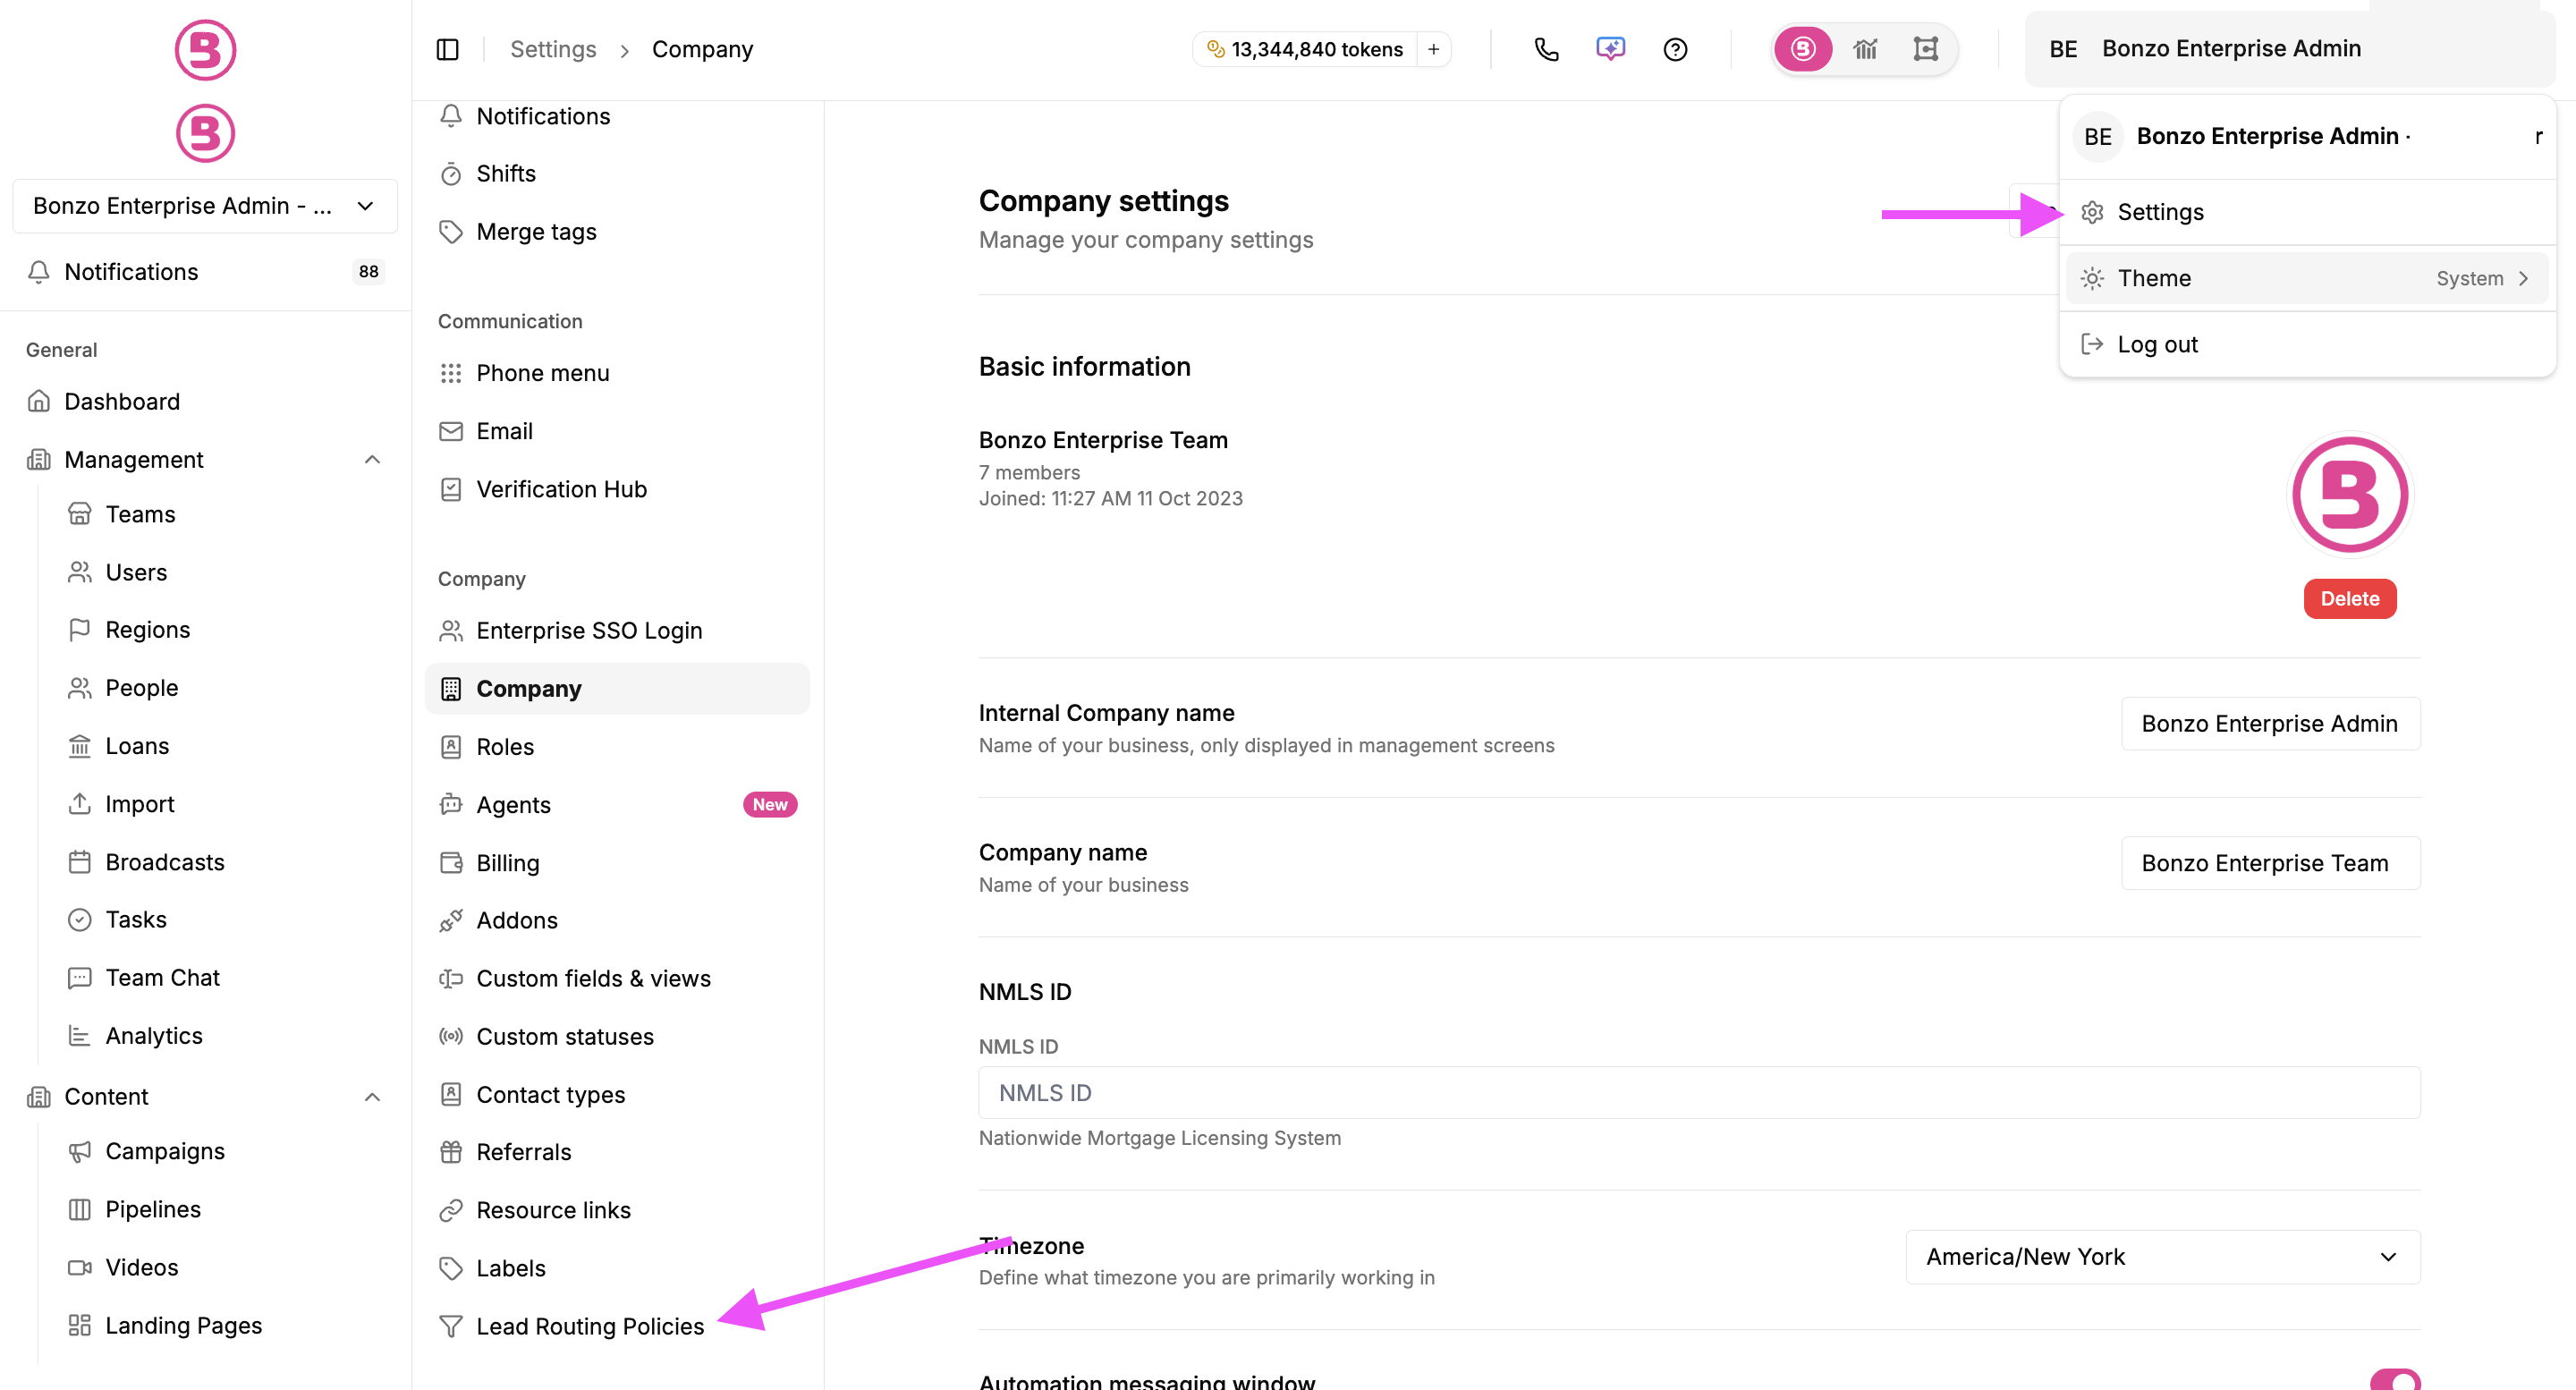The height and width of the screenshot is (1390, 2576).
Task: Click the token coins icon
Action: (x=1215, y=49)
